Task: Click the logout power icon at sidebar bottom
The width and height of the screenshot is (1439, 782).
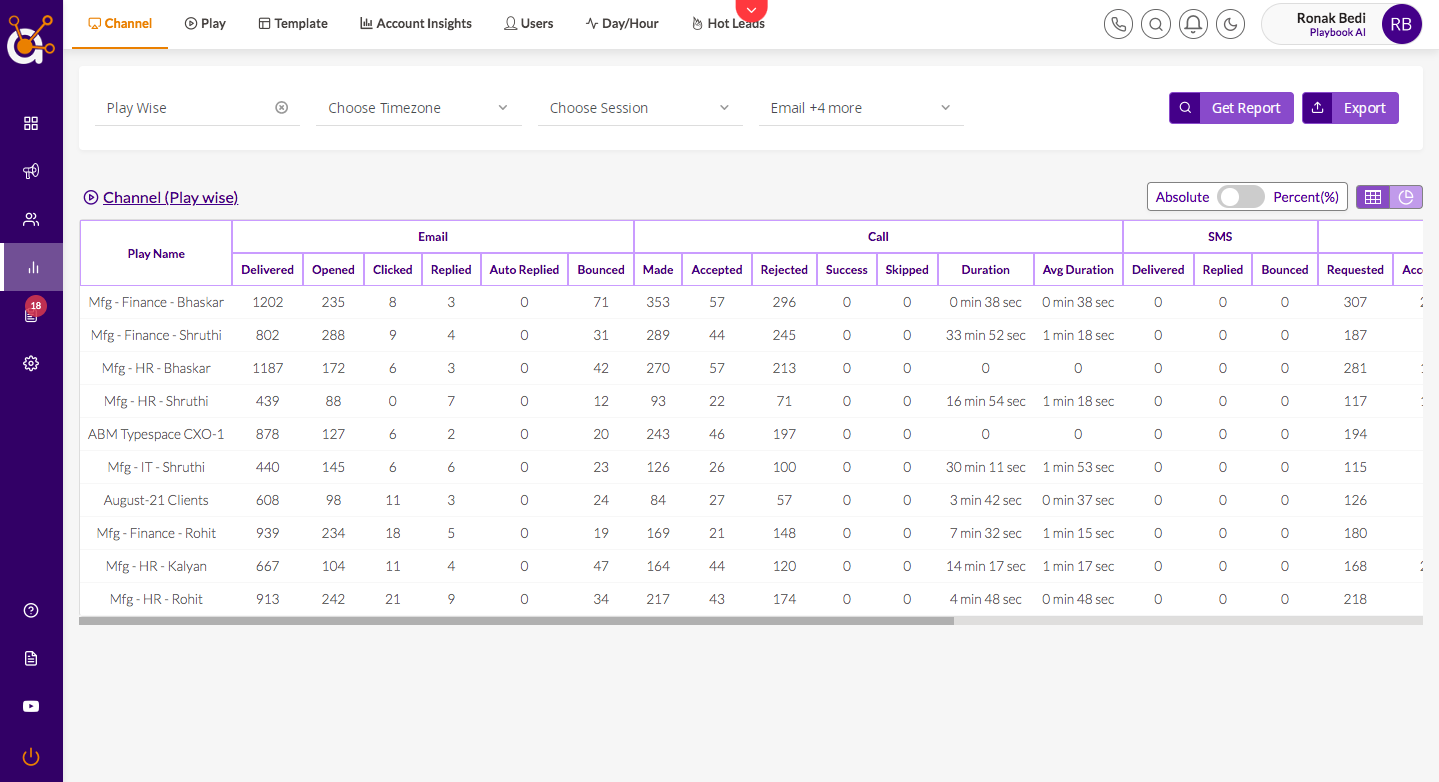Action: [x=30, y=757]
